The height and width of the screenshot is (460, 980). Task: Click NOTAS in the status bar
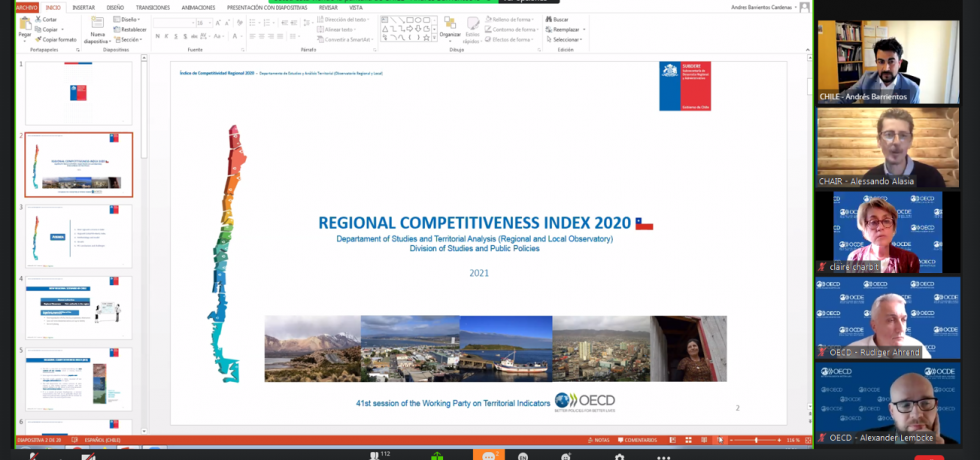tap(599, 440)
